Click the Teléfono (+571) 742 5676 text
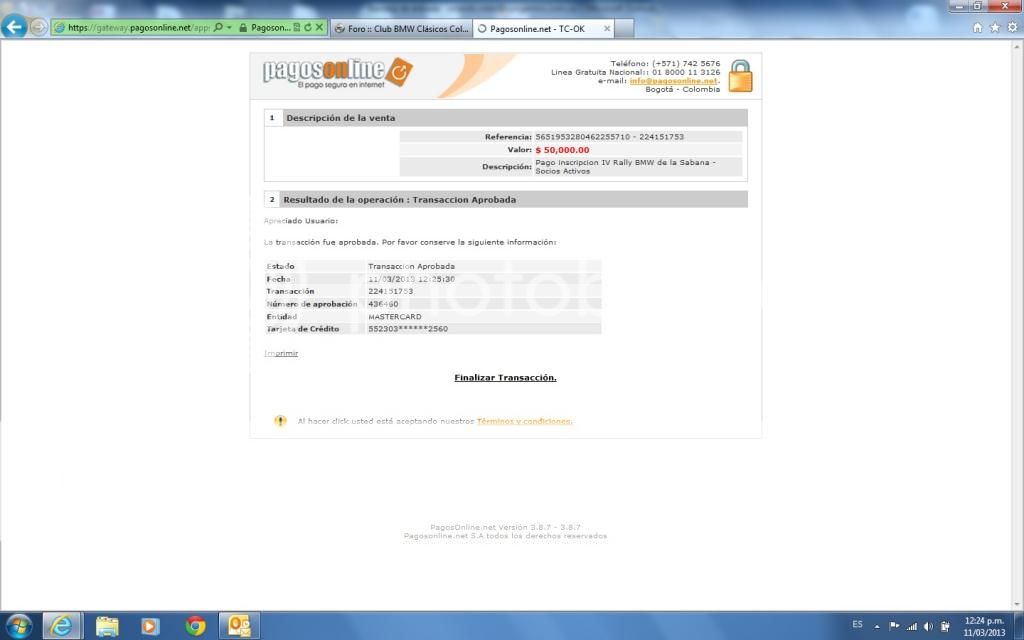This screenshot has width=1024, height=640. pyautogui.click(x=665, y=64)
